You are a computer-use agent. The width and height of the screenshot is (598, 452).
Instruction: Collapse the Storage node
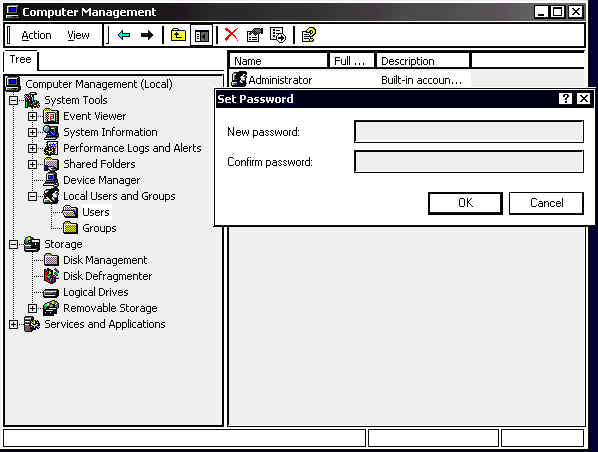(13, 244)
